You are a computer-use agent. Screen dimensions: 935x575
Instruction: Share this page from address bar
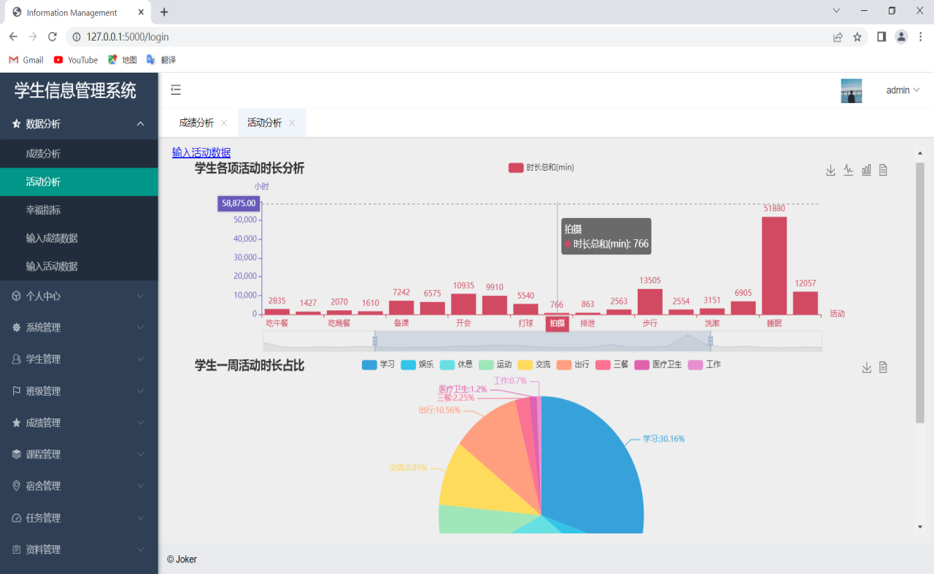(838, 37)
